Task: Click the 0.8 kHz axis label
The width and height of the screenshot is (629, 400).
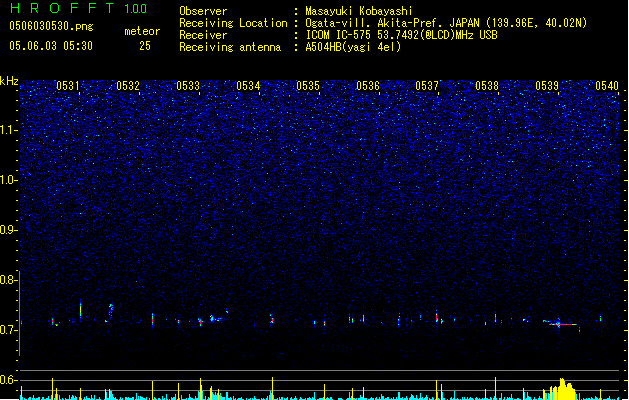Action: [x=9, y=280]
